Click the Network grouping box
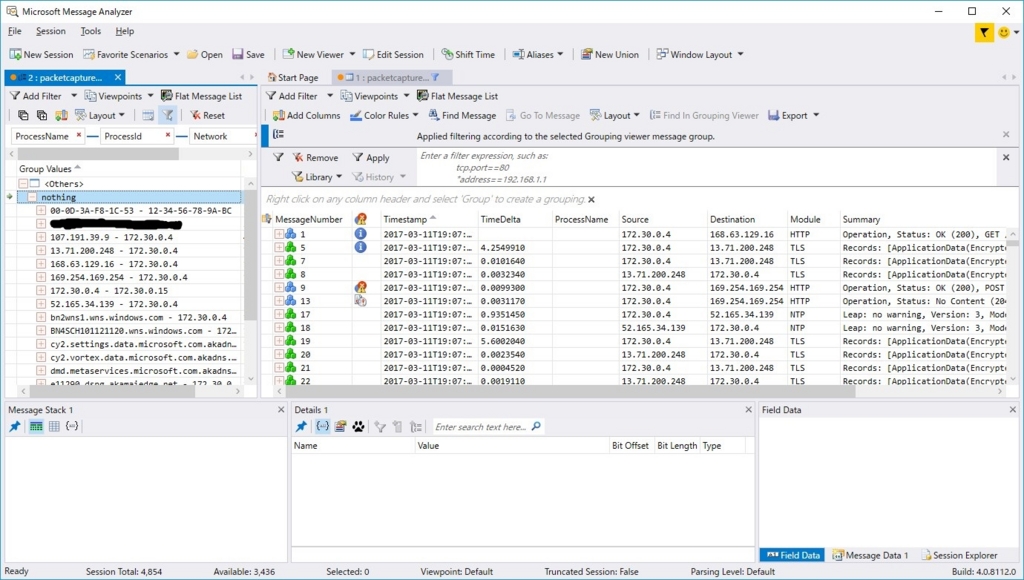Viewport: 1024px width, 580px height. tap(223, 136)
